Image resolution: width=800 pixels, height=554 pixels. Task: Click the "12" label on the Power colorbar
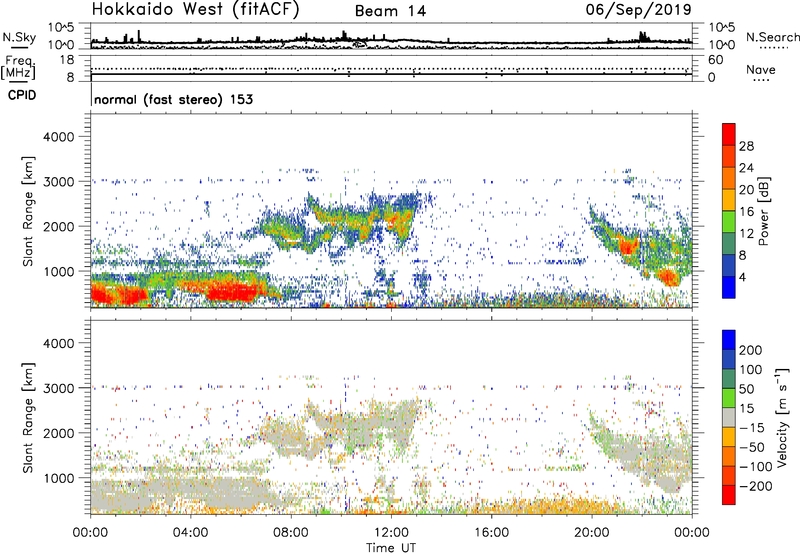(746, 233)
